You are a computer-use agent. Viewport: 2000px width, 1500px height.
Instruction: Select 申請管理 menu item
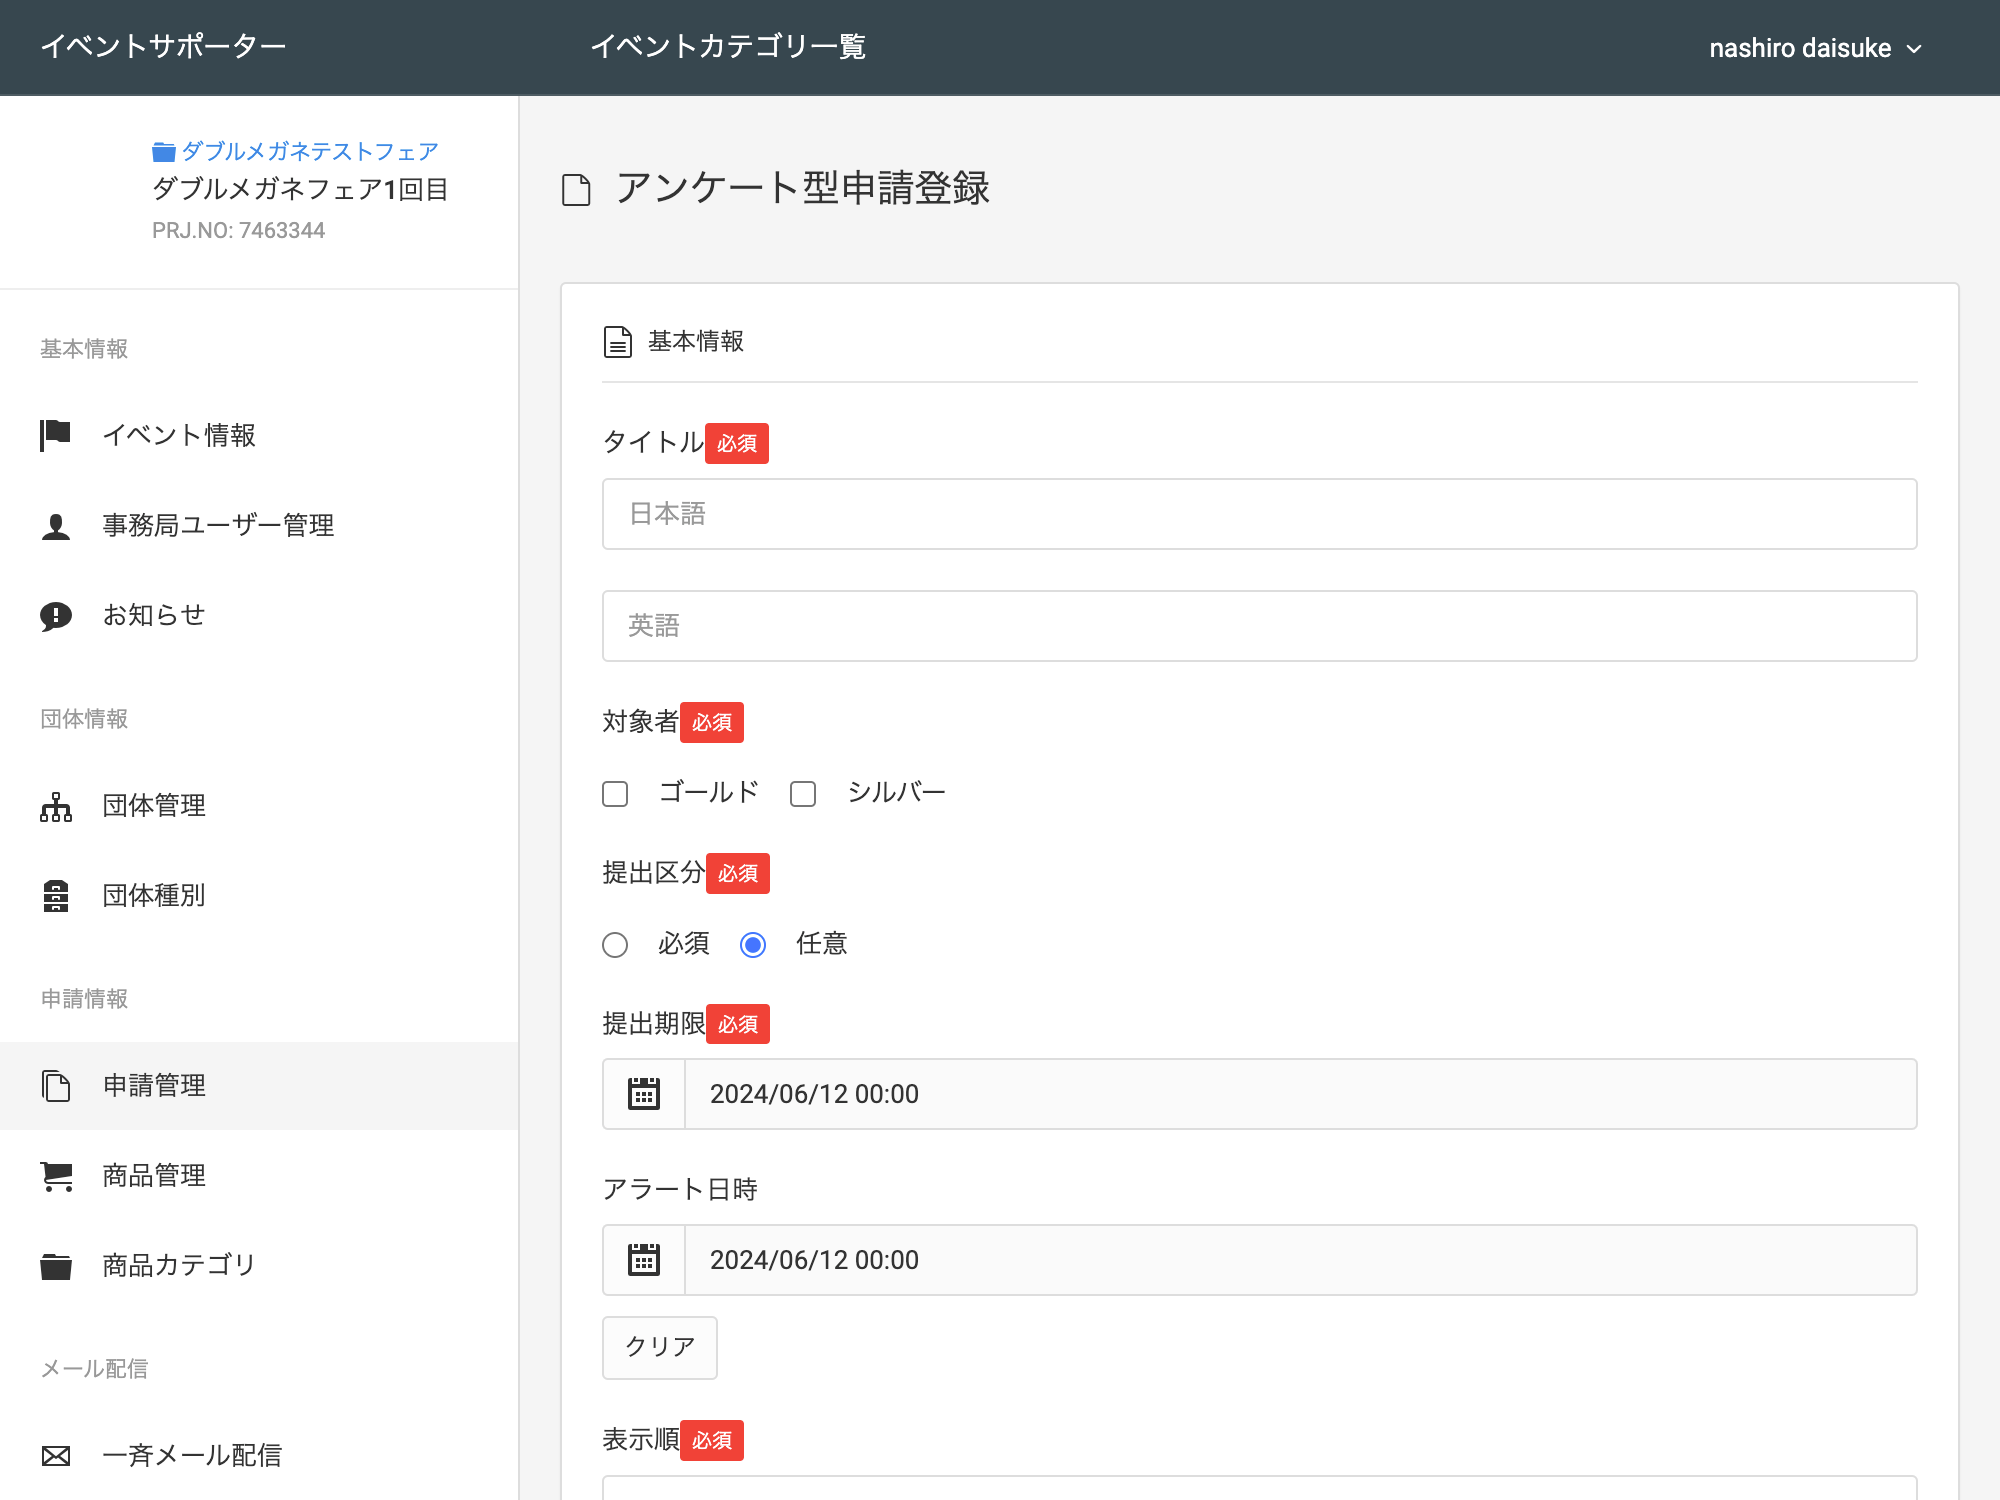pos(259,1085)
